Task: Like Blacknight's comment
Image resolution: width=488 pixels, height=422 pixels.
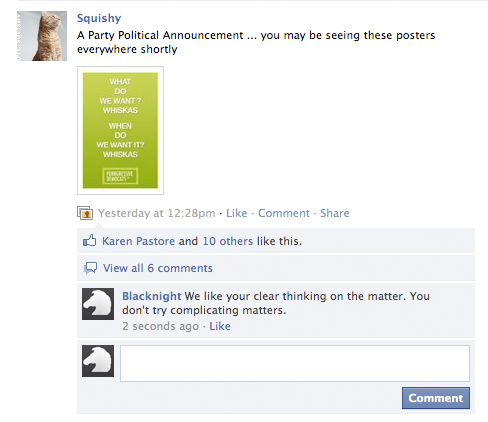Action: (220, 326)
